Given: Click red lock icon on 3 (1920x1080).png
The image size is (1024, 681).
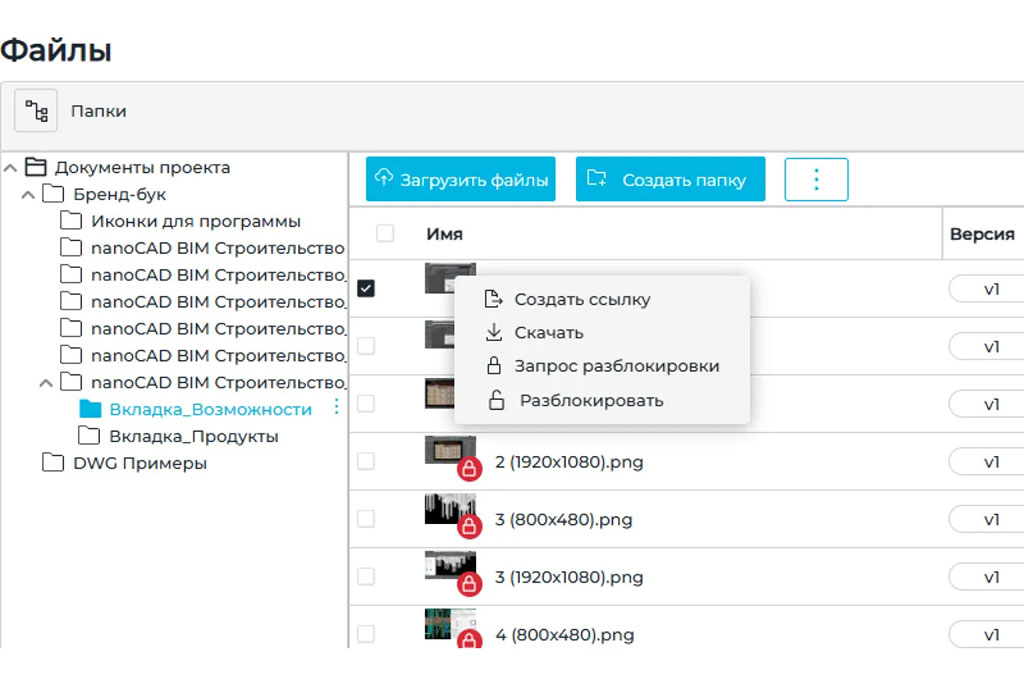Looking at the screenshot, I should pyautogui.click(x=469, y=584).
